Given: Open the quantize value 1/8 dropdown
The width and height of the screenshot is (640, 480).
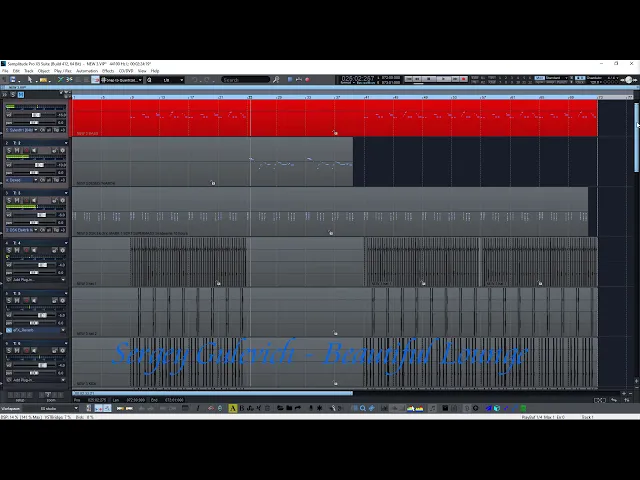Looking at the screenshot, I should tap(167, 80).
